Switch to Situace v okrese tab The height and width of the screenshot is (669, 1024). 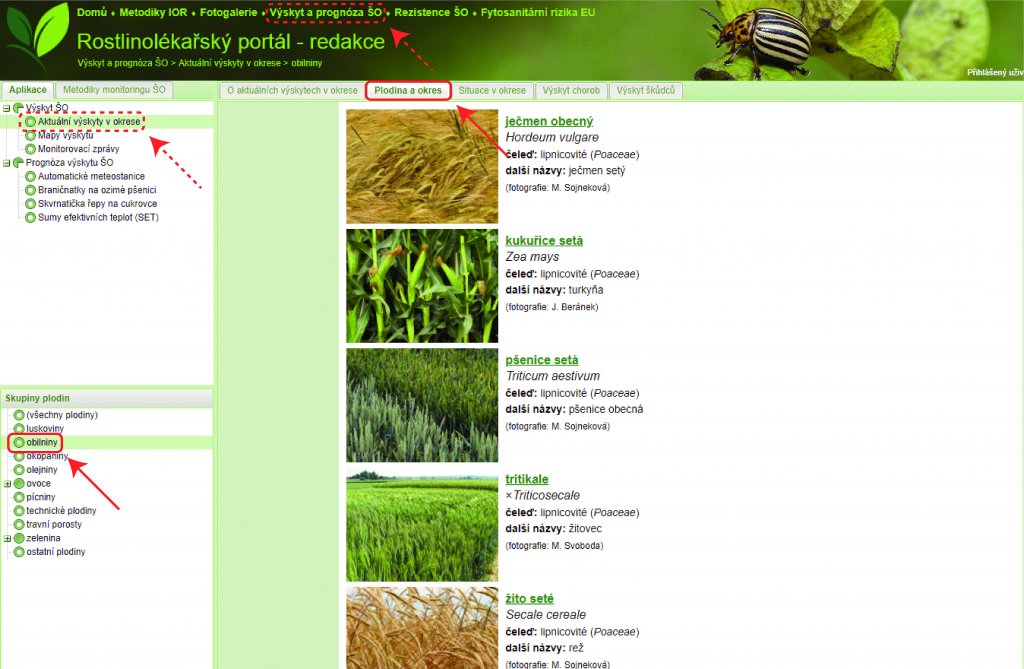tap(492, 91)
